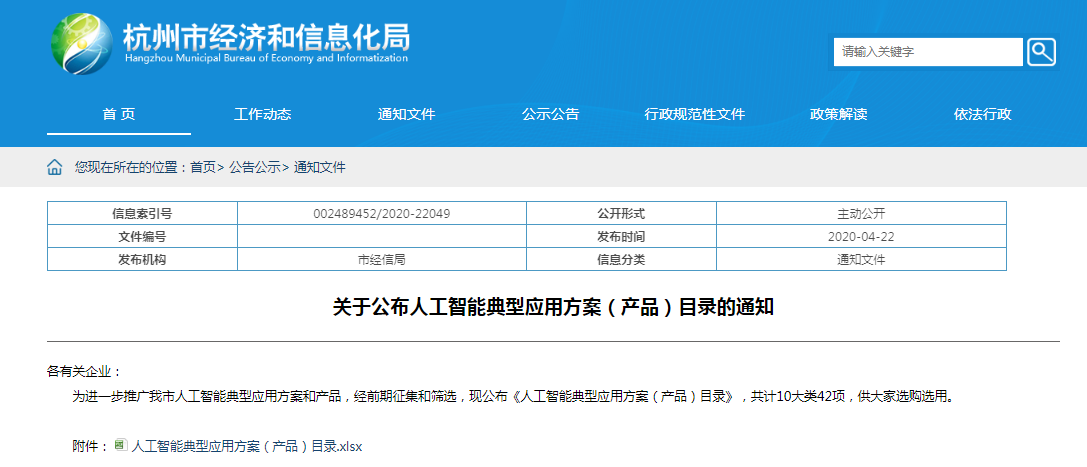Open 行政规范性文件 menu item
Screen dimensions: 1087x467
pyautogui.click(x=695, y=114)
